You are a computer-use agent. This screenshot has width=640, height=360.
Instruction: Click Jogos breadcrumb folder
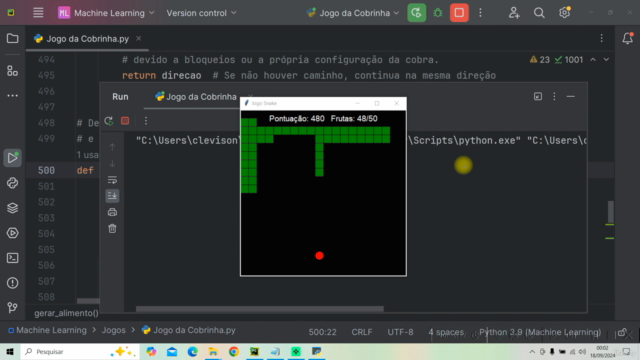(113, 330)
